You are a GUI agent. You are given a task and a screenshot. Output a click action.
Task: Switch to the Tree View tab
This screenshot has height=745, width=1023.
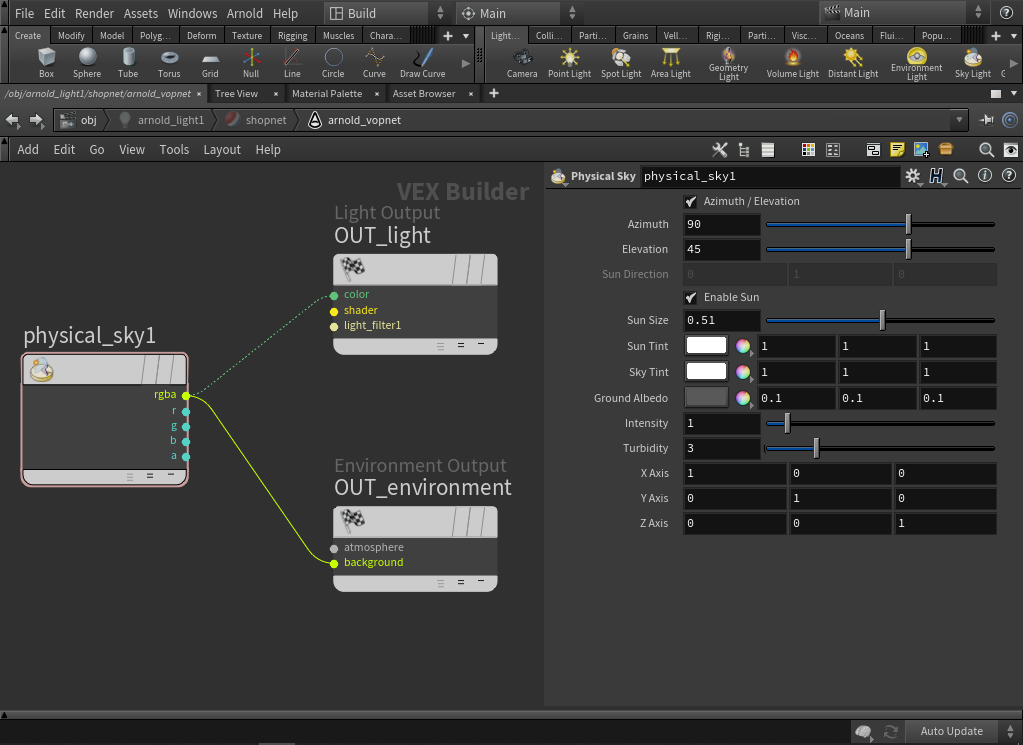pos(236,94)
